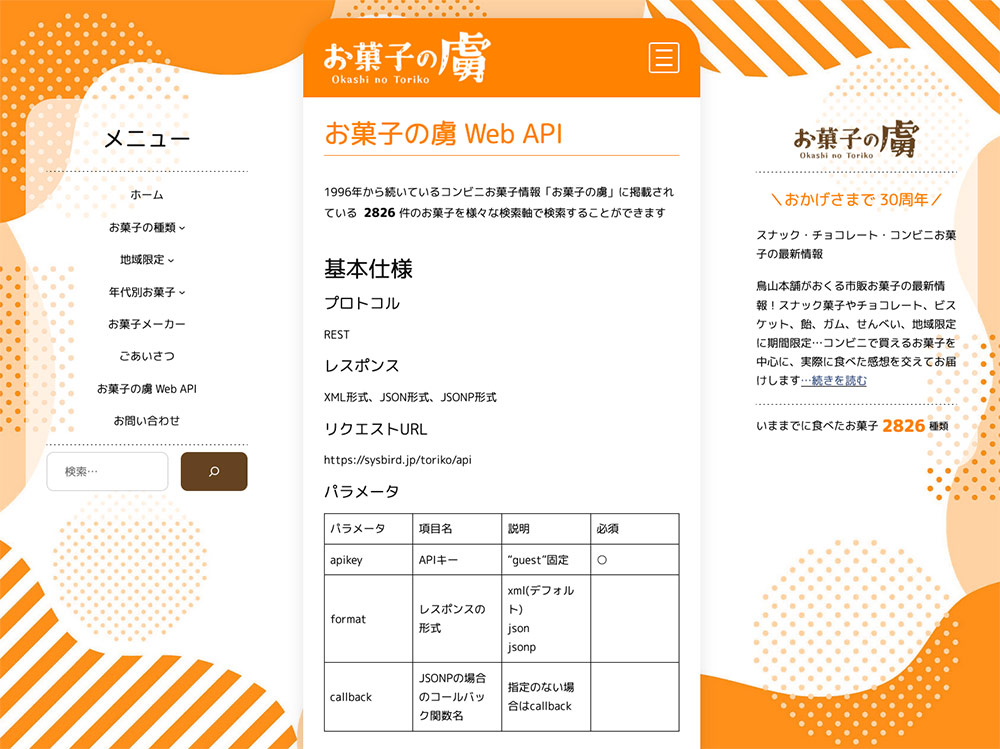
Task: Expand the お菓子の種類 submenu
Action: click(x=147, y=228)
